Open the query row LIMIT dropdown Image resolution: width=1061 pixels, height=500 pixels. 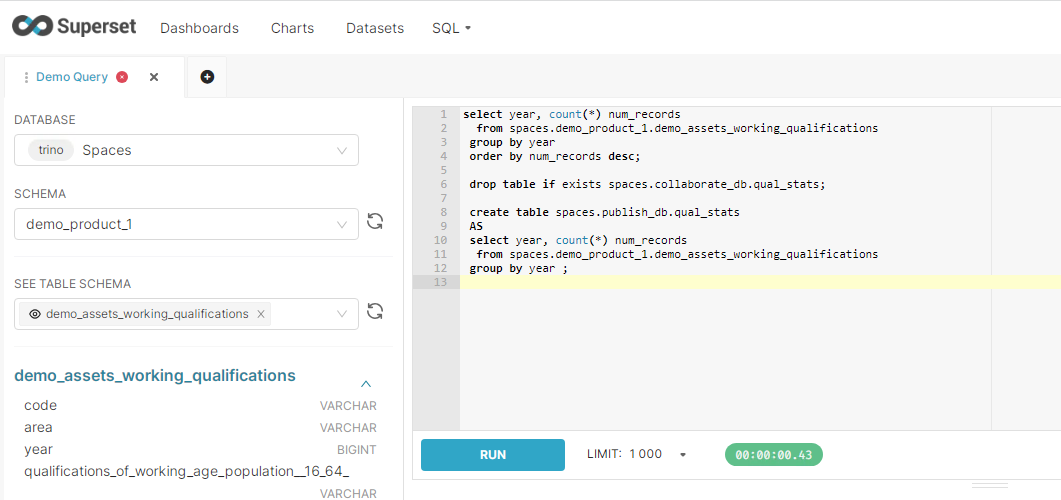click(x=682, y=454)
